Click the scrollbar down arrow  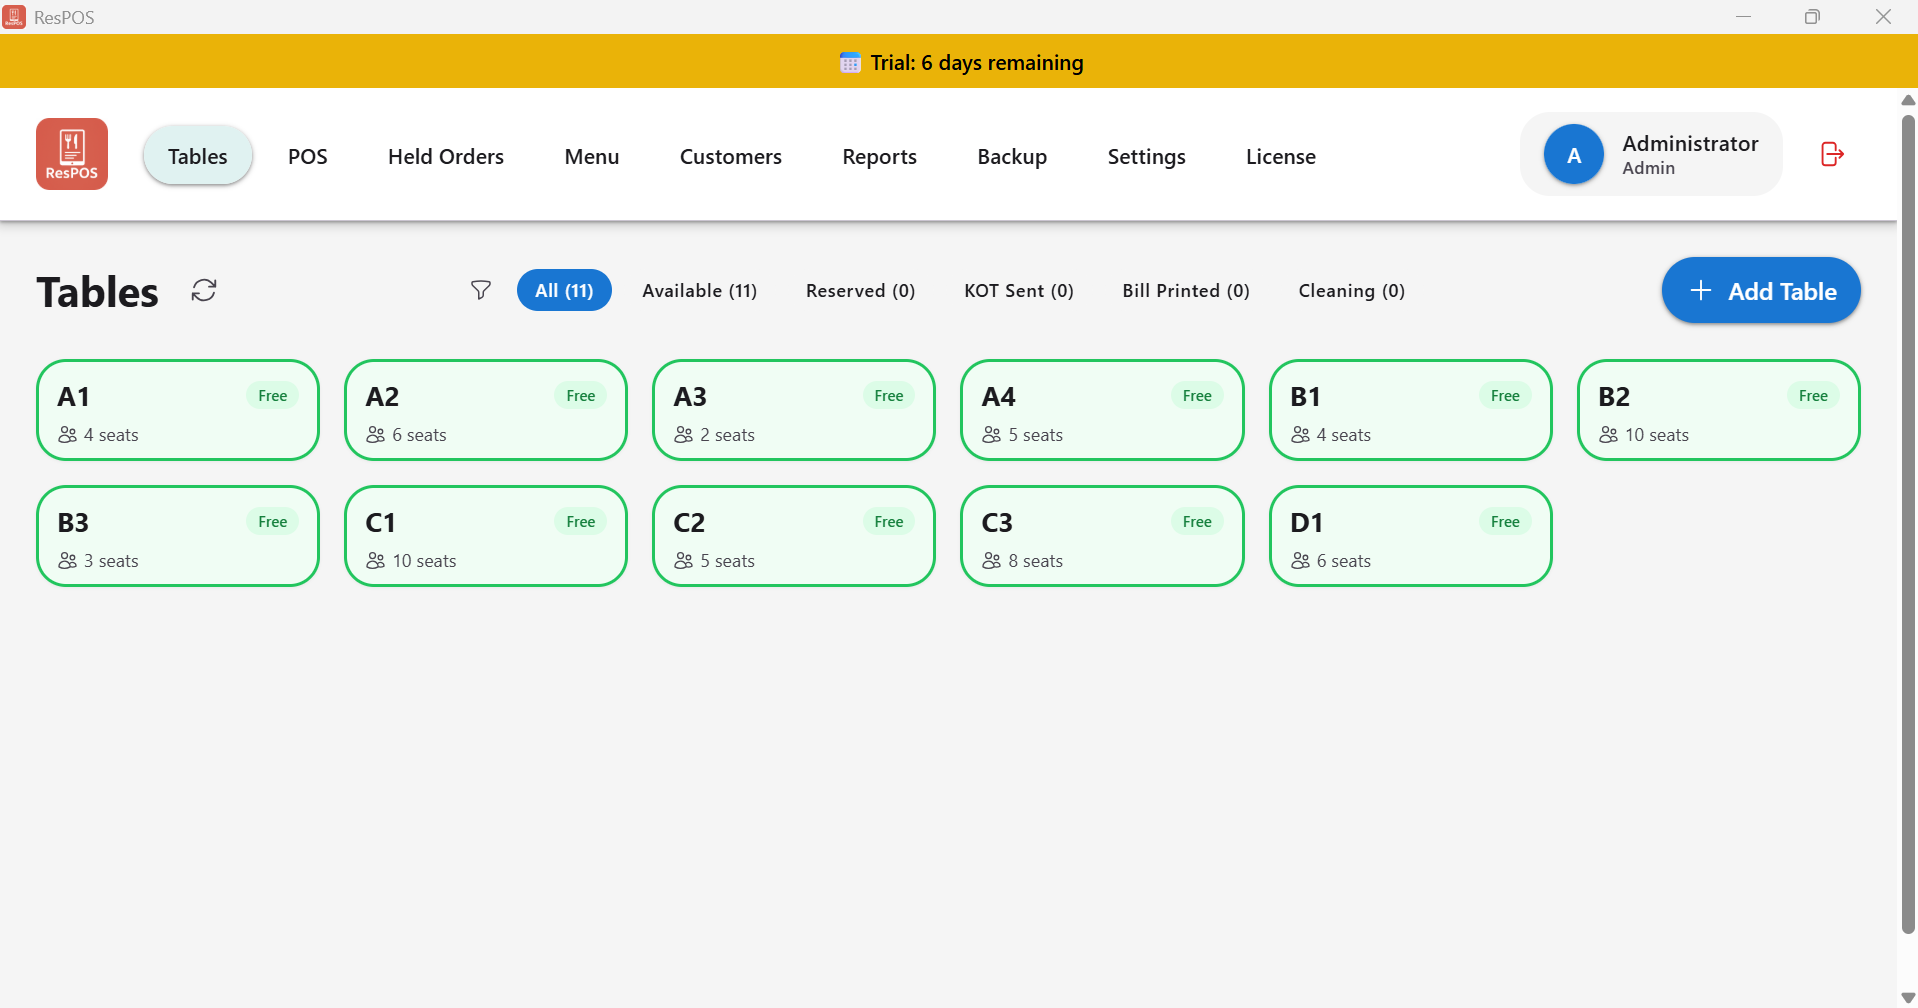pyautogui.click(x=1908, y=997)
